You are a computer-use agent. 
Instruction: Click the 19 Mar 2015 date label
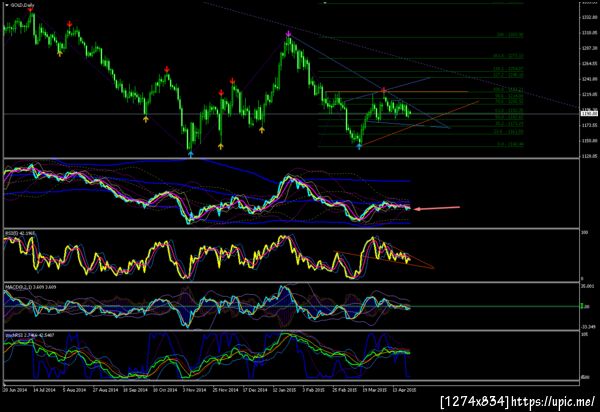[x=375, y=390]
